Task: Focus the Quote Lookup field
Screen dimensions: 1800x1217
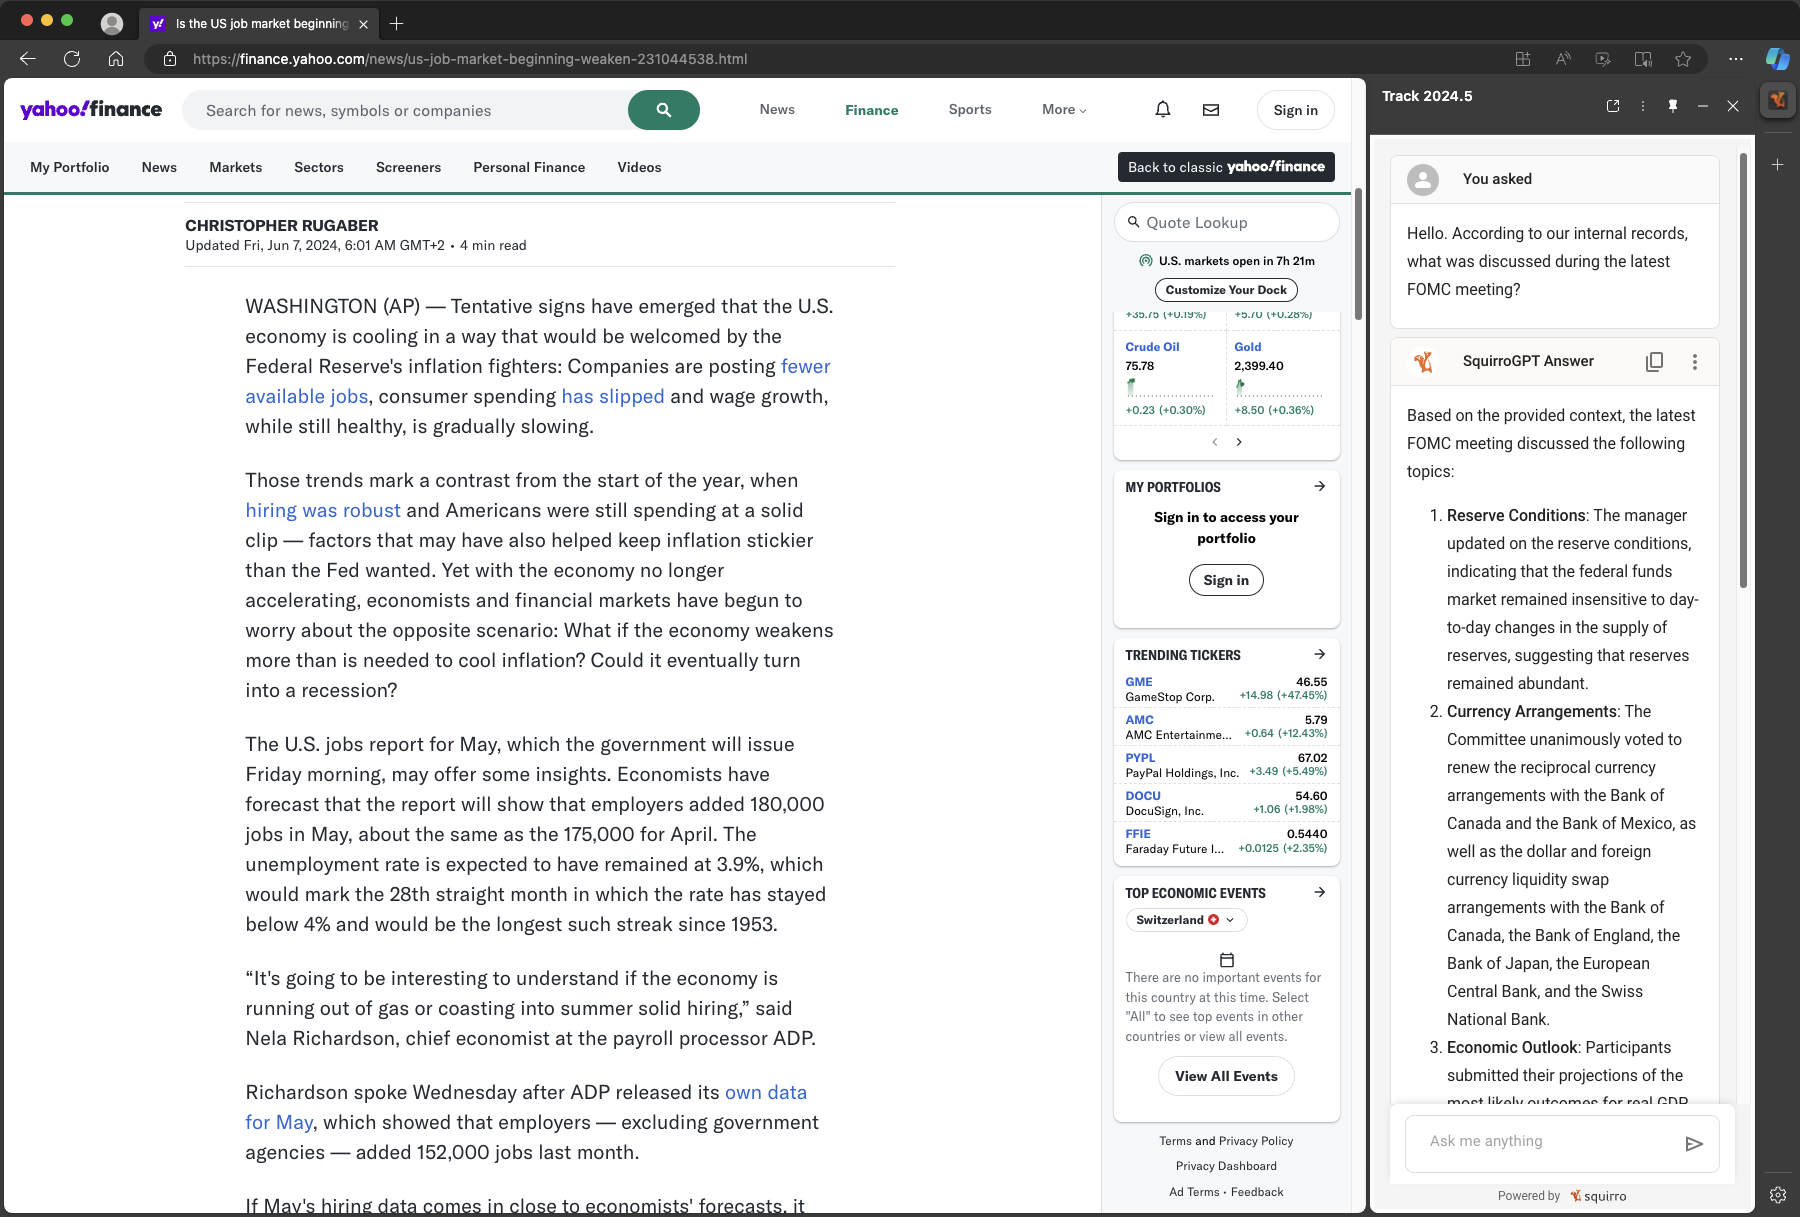Action: coord(1226,222)
